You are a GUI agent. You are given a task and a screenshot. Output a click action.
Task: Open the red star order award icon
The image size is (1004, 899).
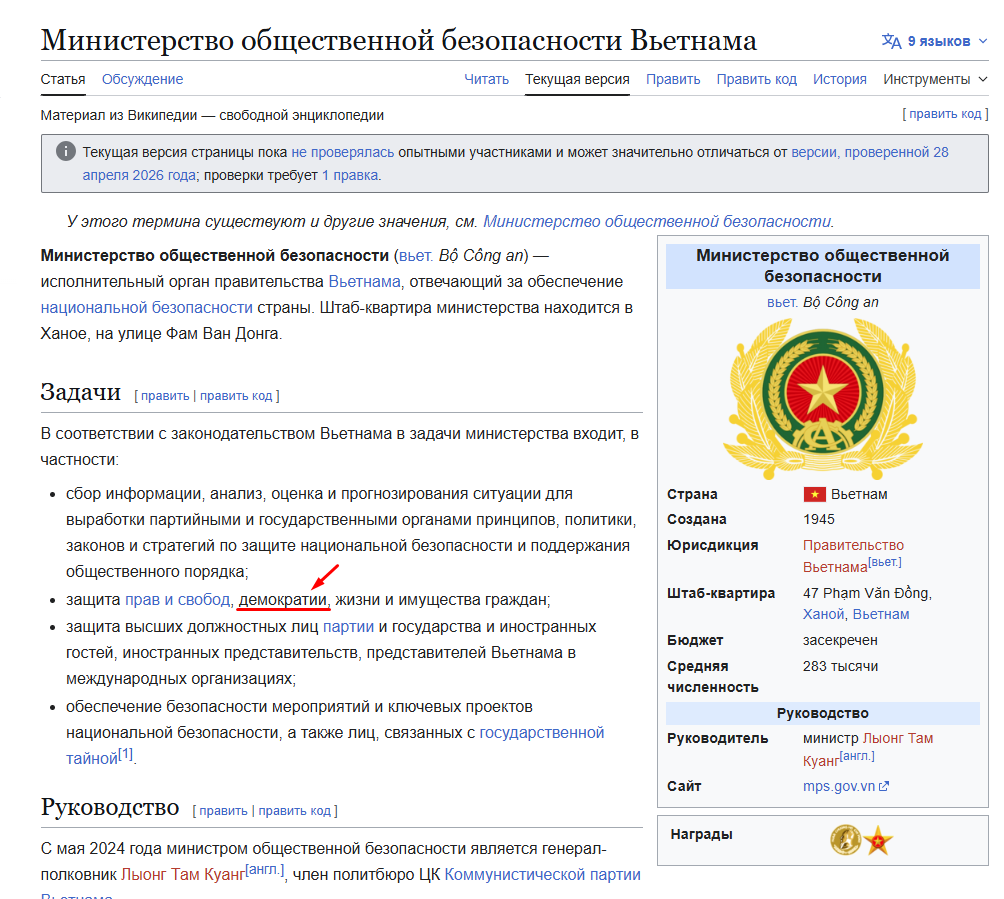pyautogui.click(x=878, y=841)
